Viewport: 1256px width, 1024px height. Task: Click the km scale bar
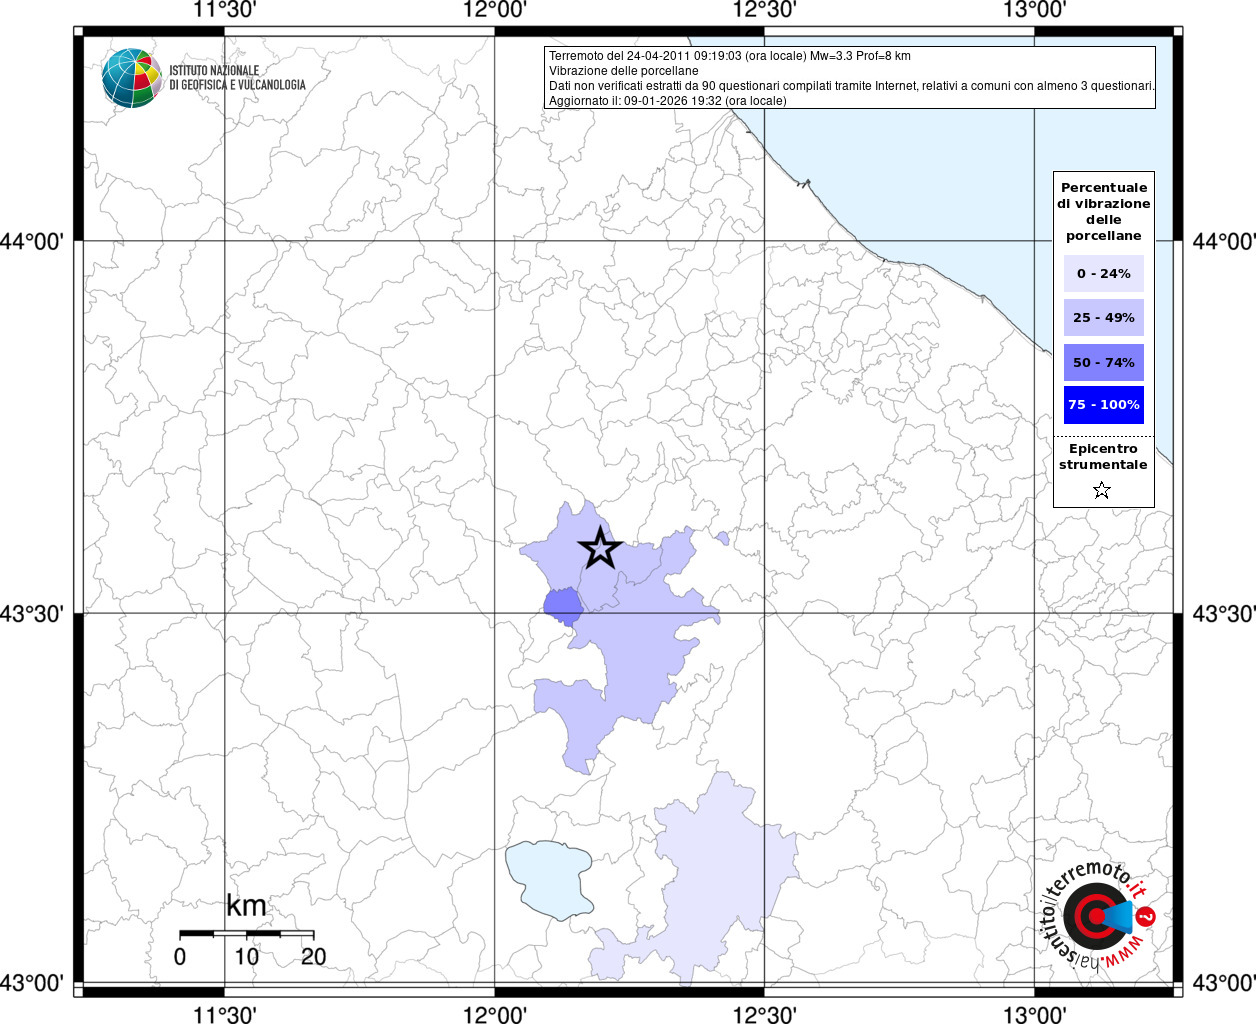pos(246,933)
